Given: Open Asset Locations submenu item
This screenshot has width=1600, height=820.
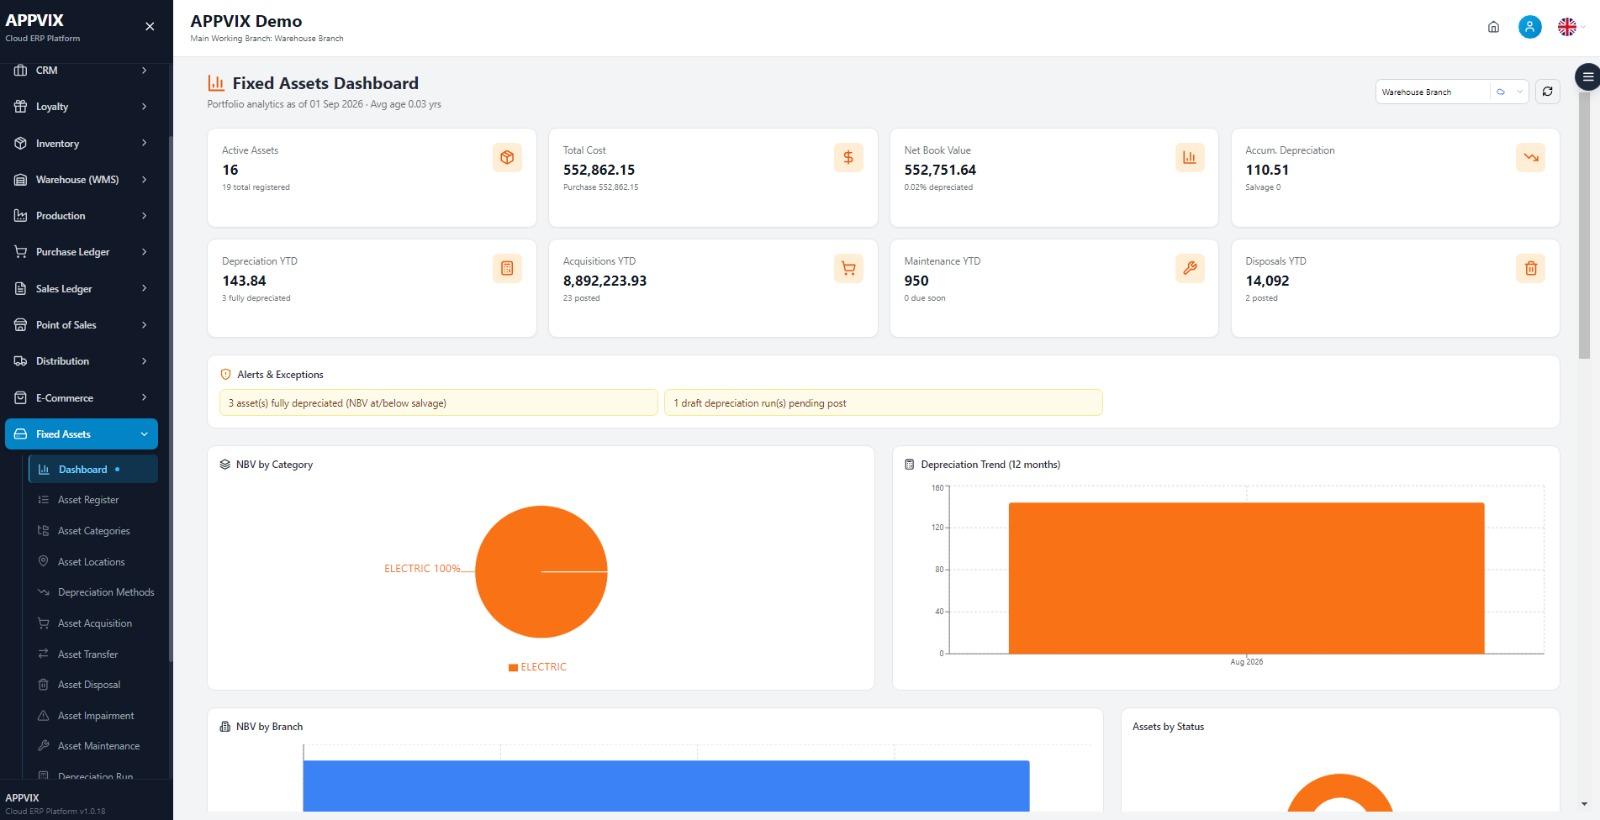Looking at the screenshot, I should (x=93, y=562).
